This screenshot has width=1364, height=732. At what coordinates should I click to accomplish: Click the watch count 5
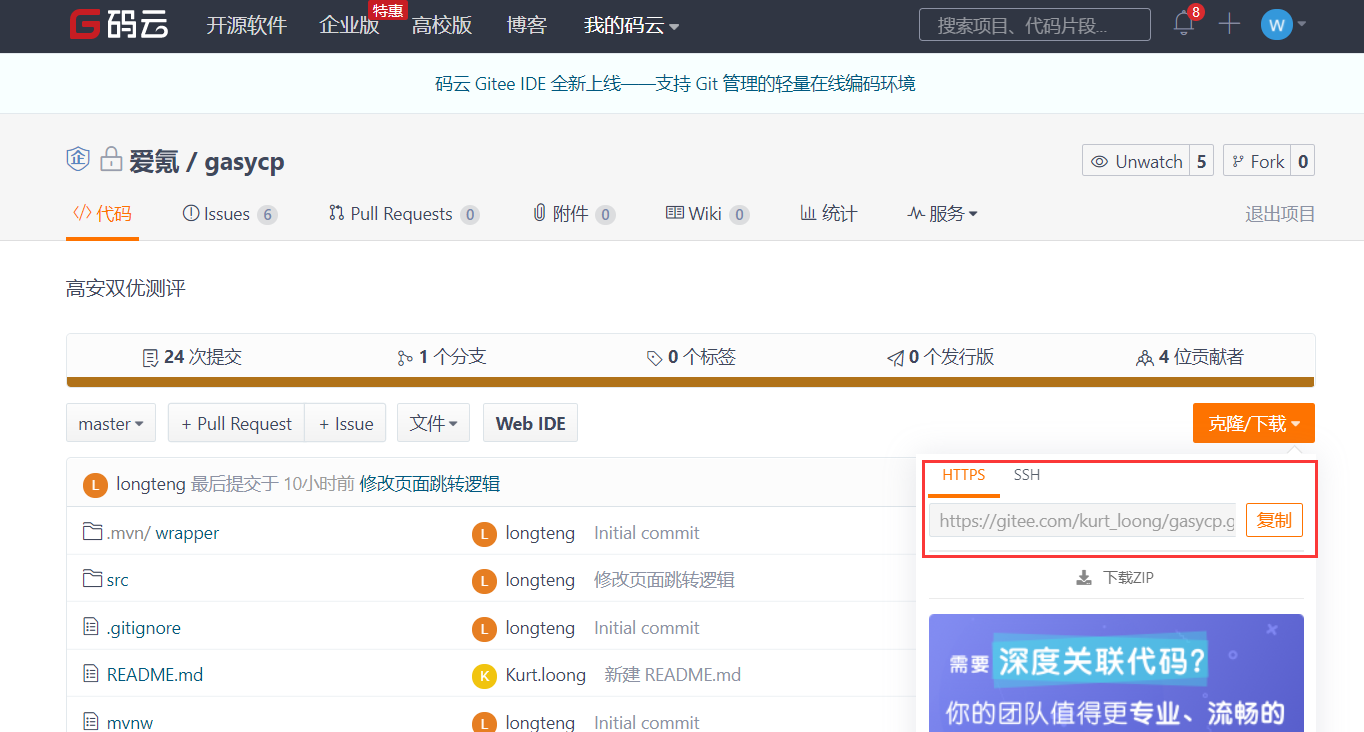click(1201, 161)
